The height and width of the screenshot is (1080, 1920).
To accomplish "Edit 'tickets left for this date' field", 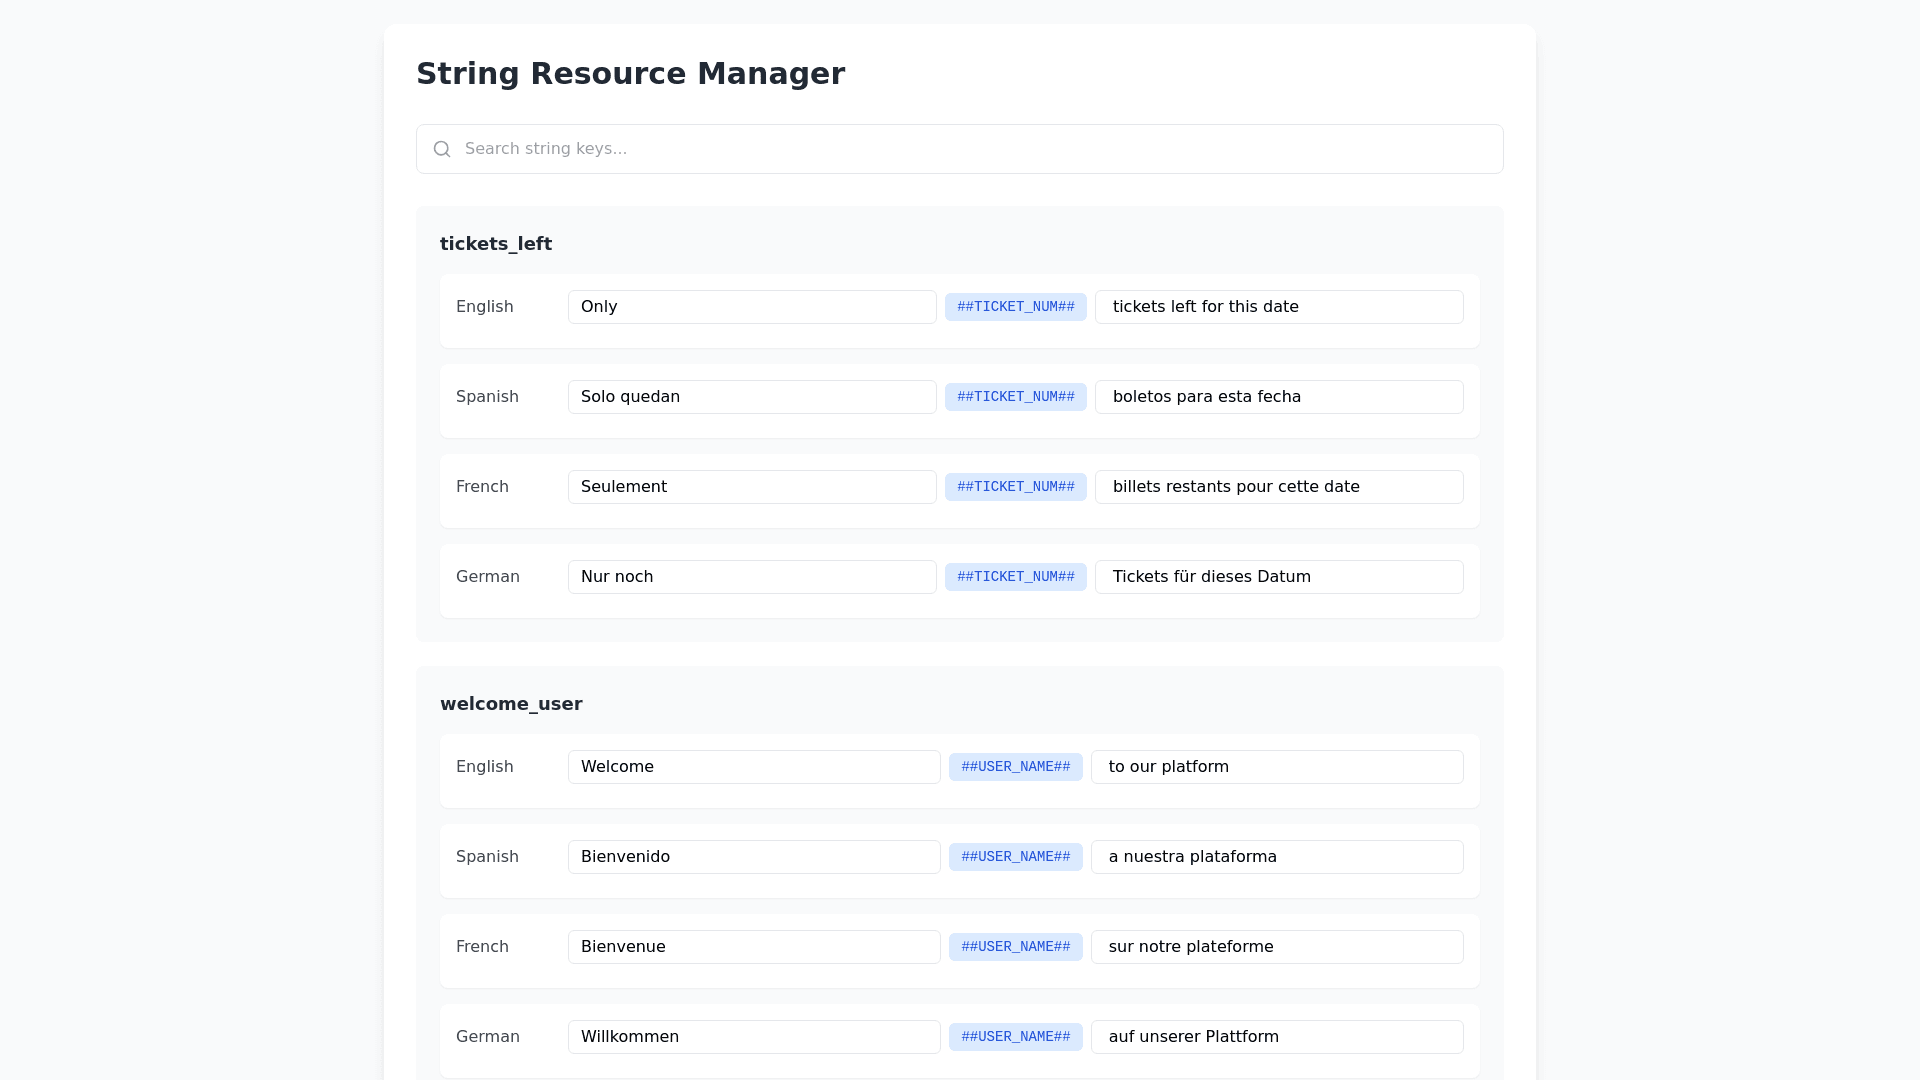I will (1279, 307).
